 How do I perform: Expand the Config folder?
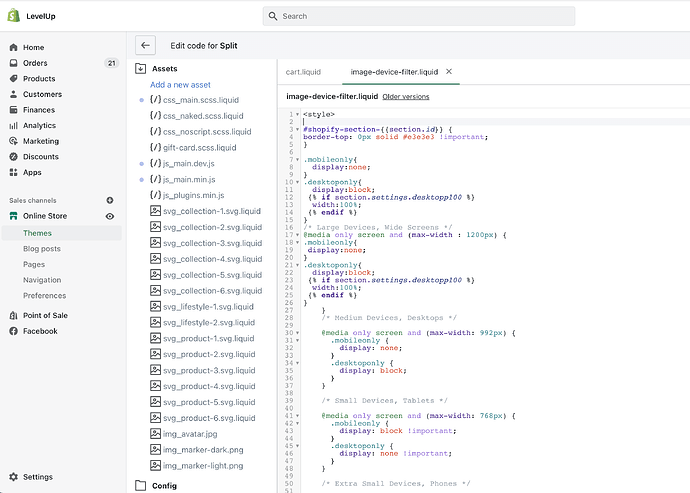[164, 485]
